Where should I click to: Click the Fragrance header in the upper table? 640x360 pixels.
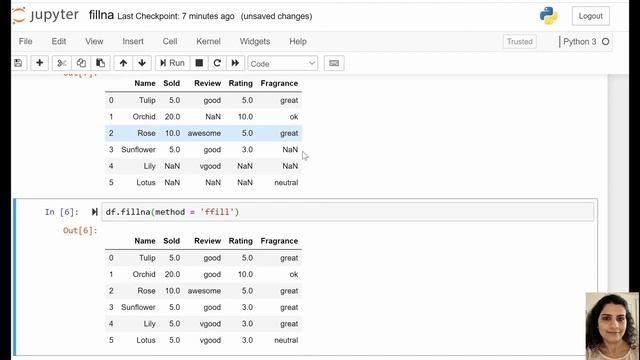(x=279, y=83)
